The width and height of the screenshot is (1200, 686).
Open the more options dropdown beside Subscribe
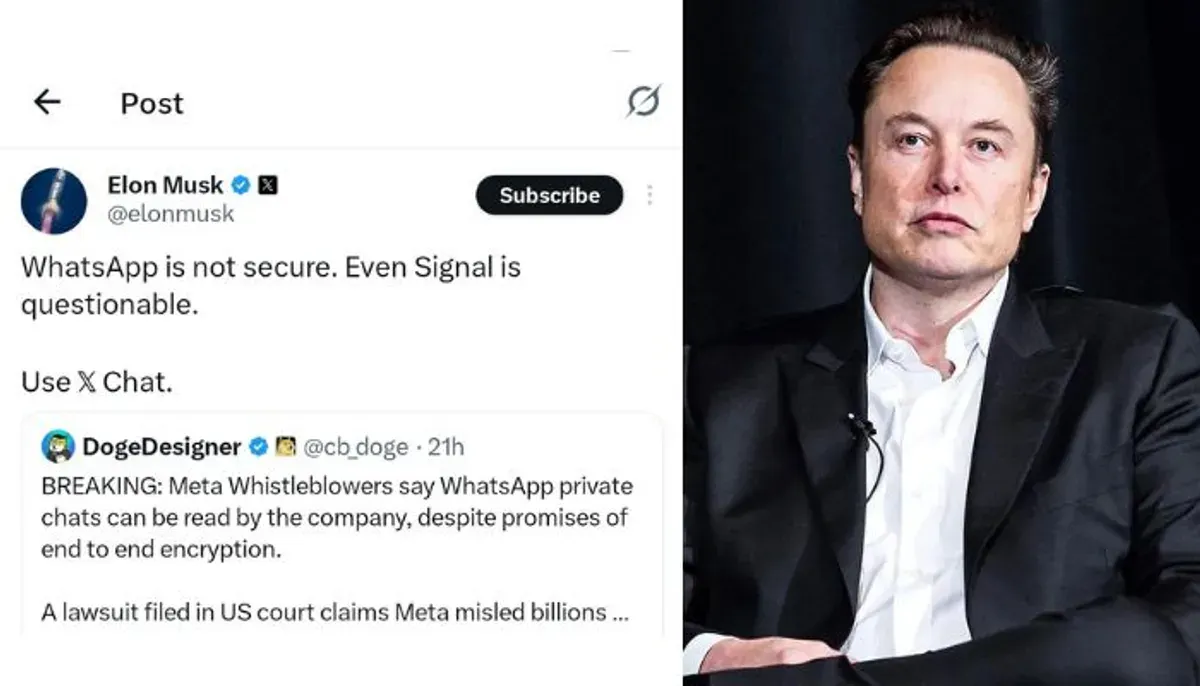[652, 196]
